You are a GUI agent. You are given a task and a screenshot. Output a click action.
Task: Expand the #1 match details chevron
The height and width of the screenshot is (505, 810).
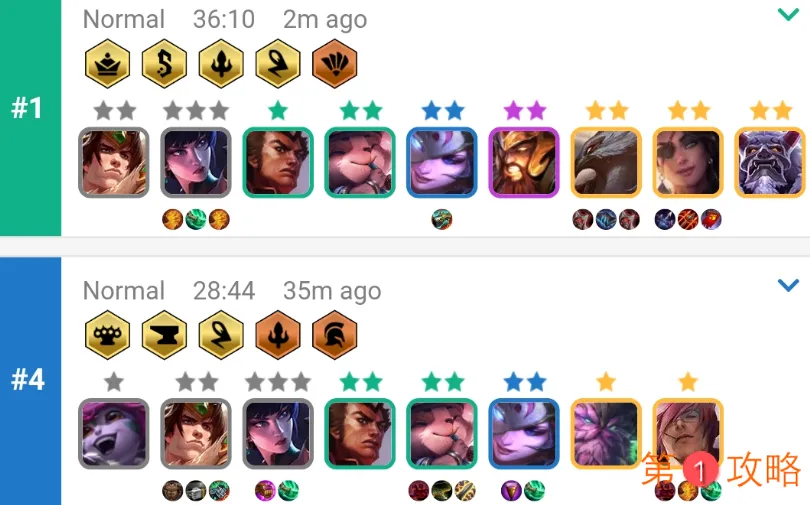tap(788, 14)
